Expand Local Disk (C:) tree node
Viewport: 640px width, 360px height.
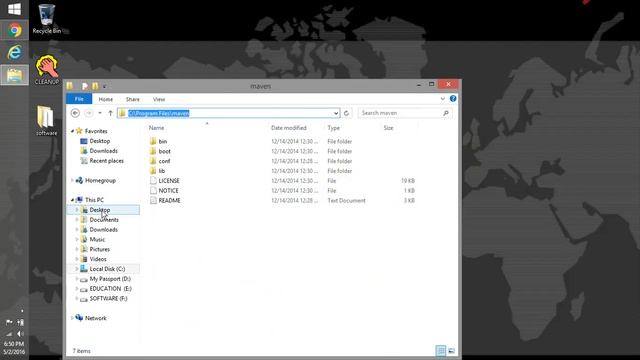click(x=76, y=269)
